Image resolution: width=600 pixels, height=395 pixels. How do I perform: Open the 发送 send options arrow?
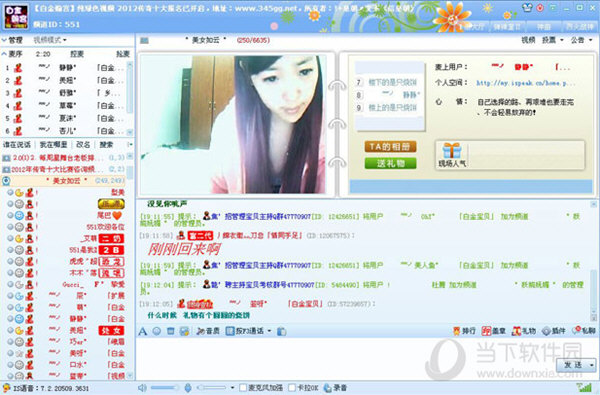click(592, 365)
